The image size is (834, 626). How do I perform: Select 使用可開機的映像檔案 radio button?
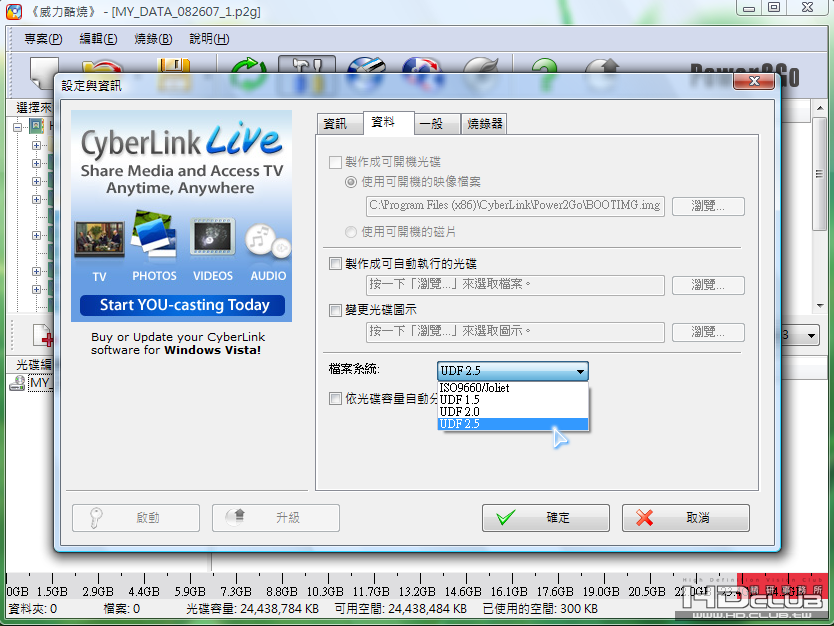click(351, 182)
